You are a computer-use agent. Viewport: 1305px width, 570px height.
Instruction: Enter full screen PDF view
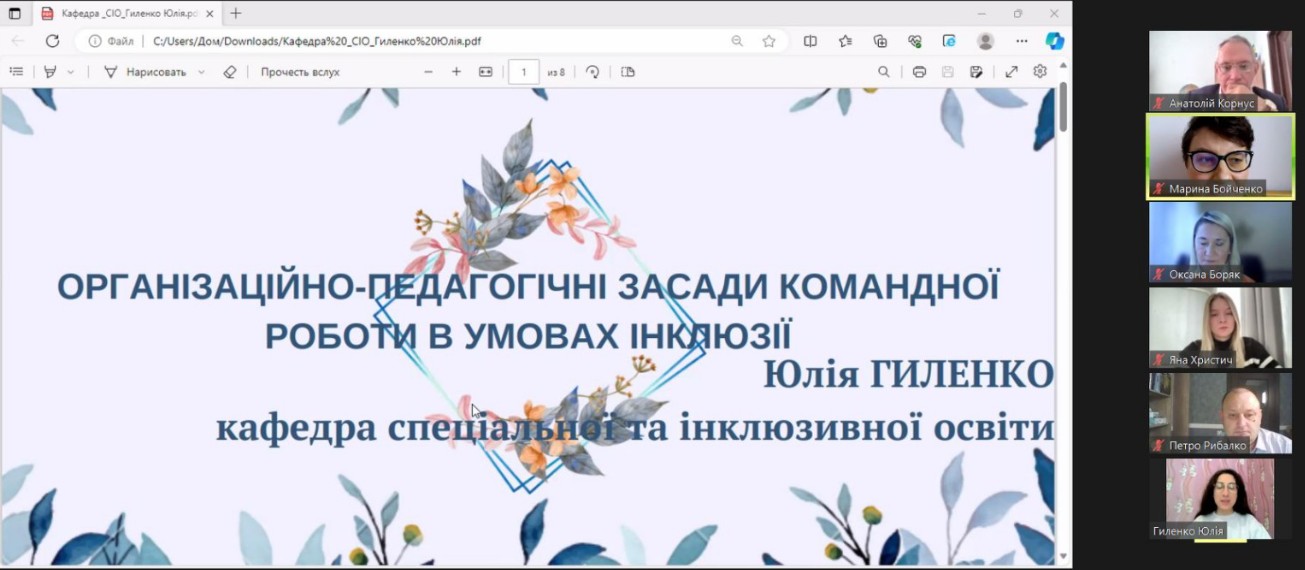[1011, 72]
